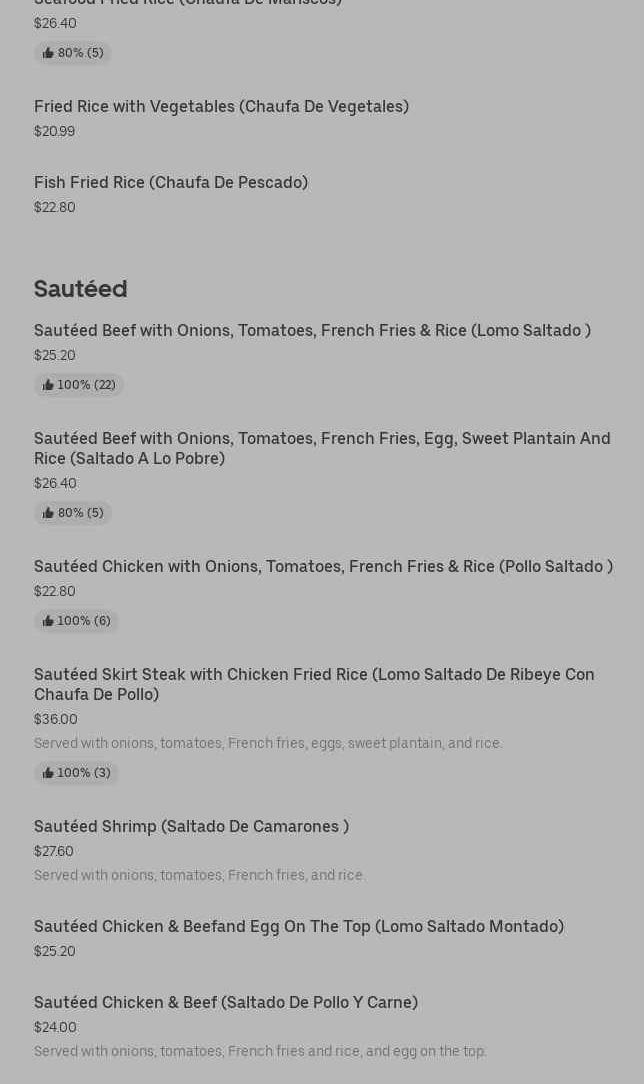
Task: Open Saltado De Pollo Y Carne item
Action: point(226,1003)
